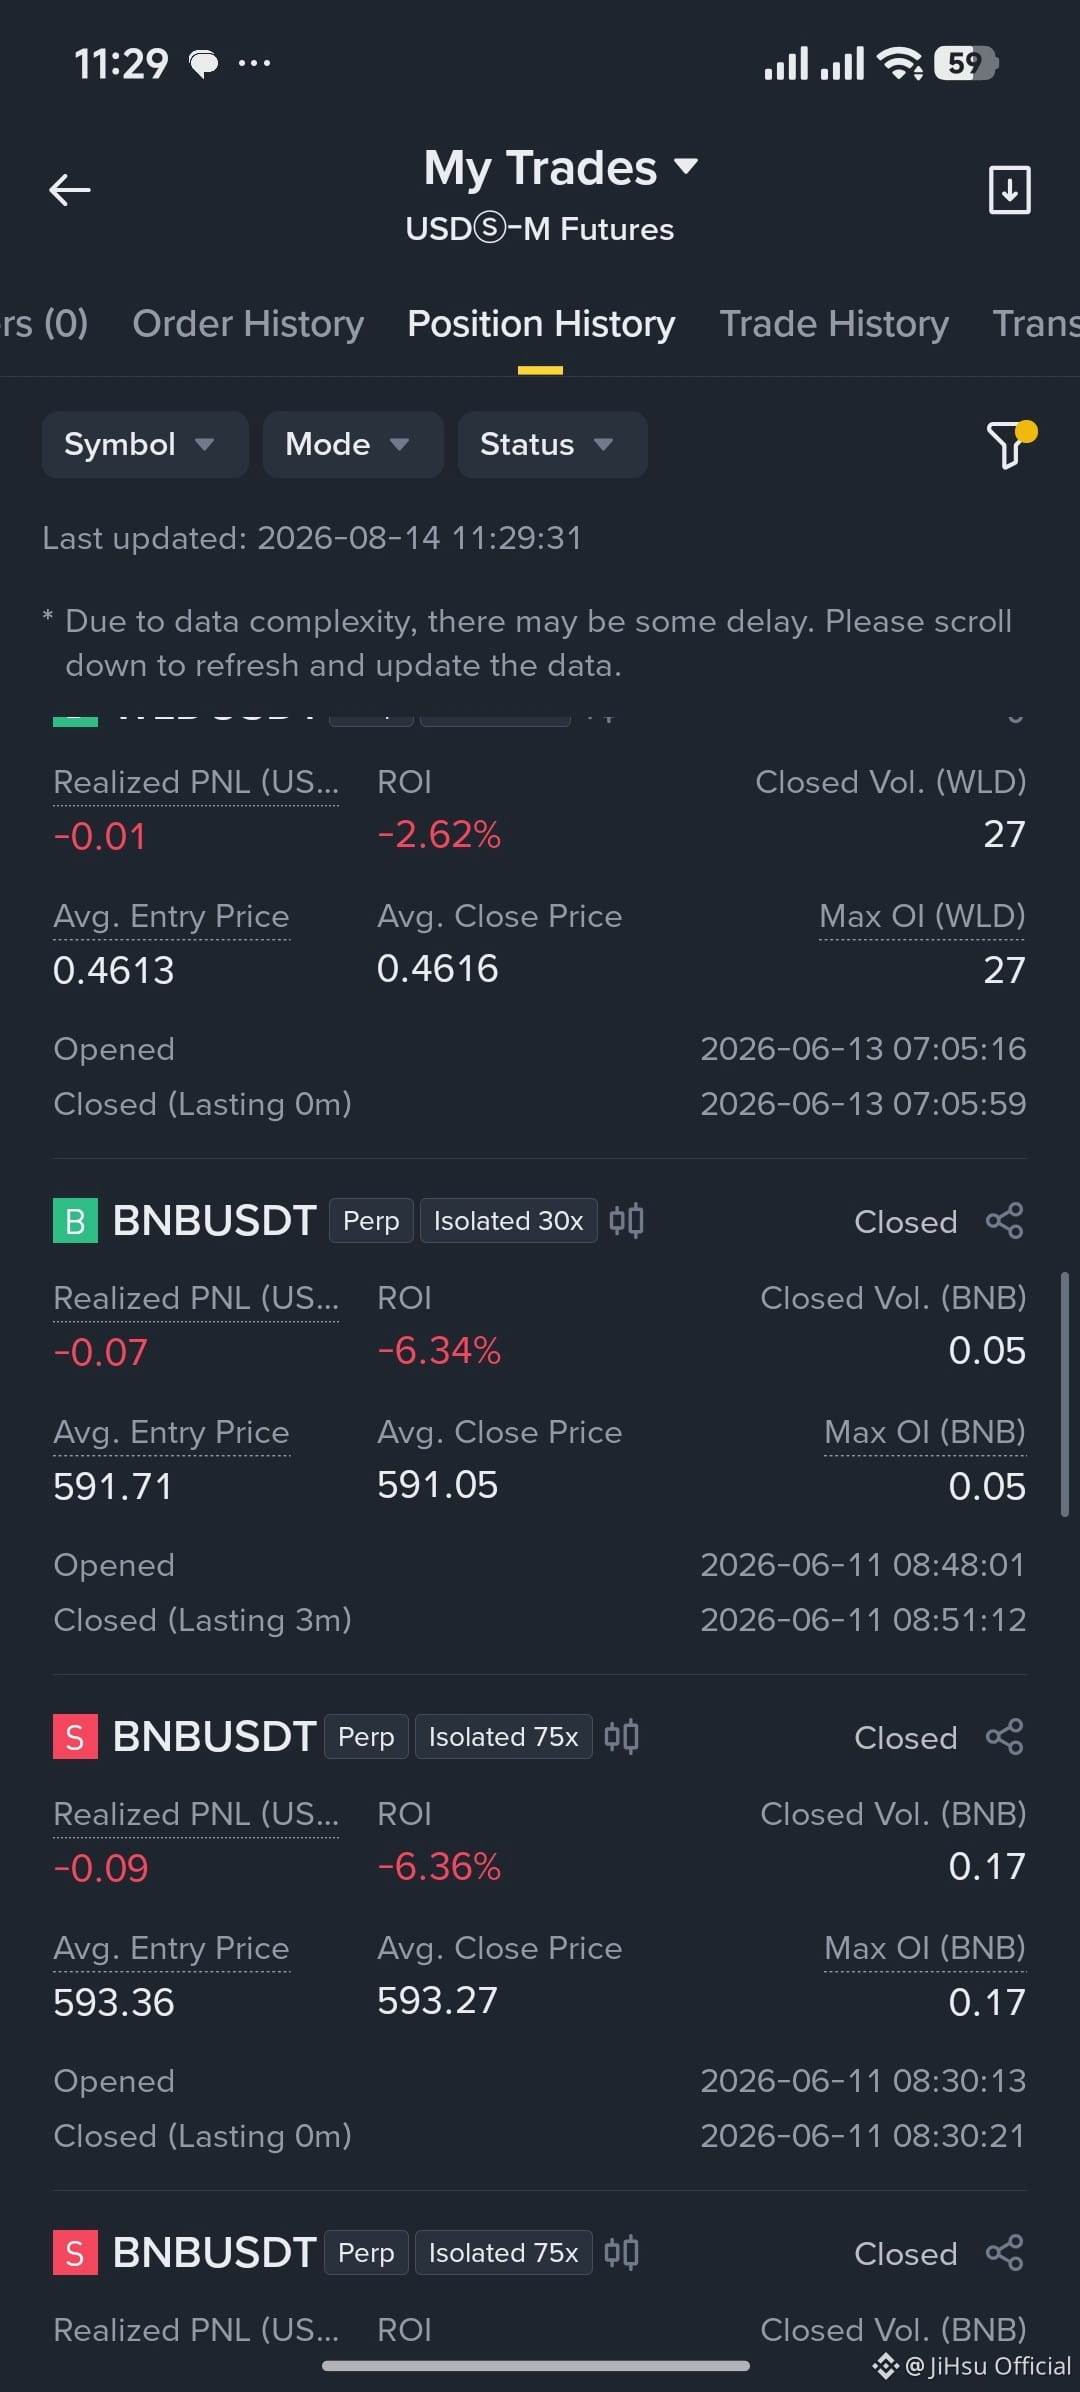Screen dimensions: 1080x2392
Task: Open the filter funnel icon
Action: (x=1011, y=444)
